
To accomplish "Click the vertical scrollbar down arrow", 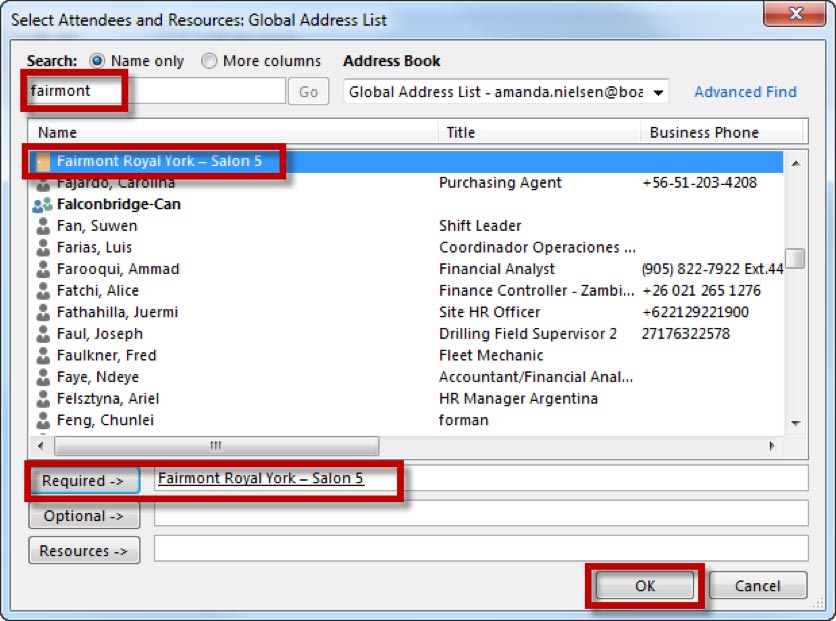I will tap(795, 423).
